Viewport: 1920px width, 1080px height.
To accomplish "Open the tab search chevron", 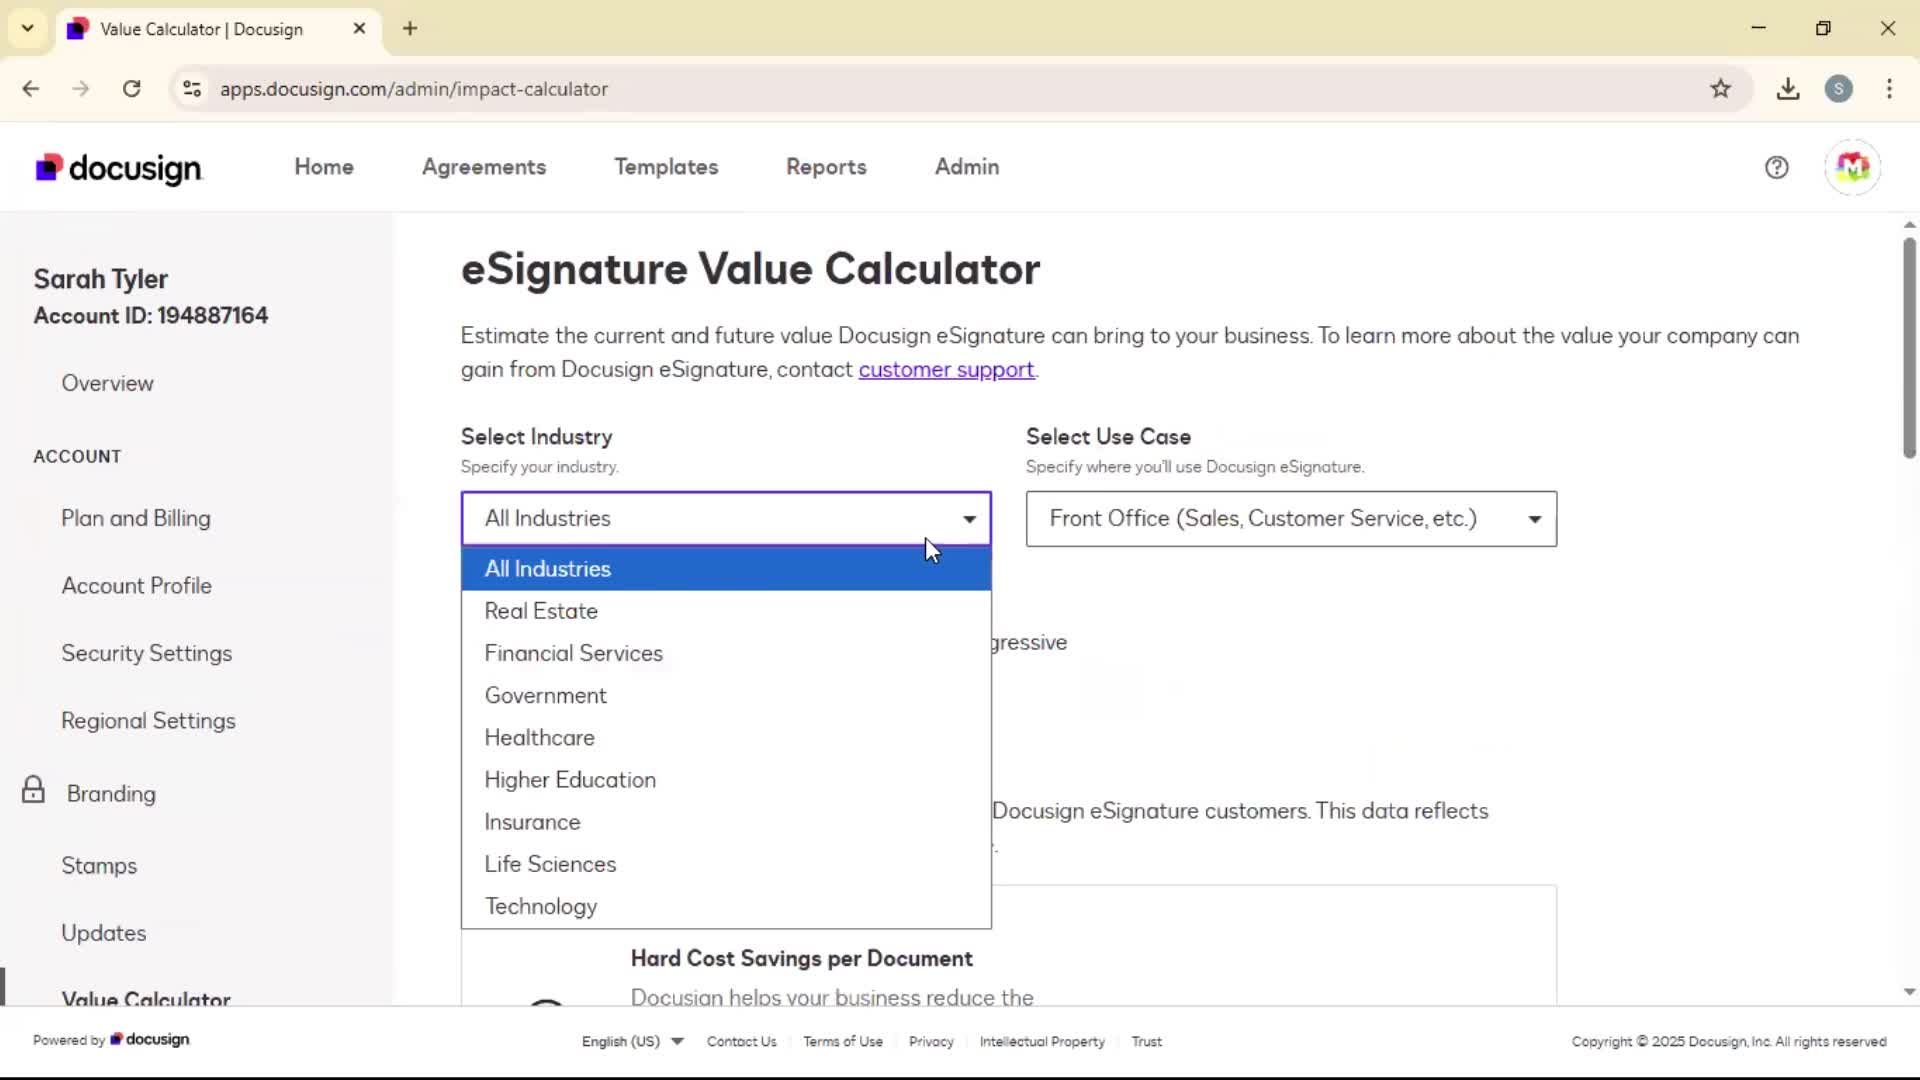I will point(28,29).
